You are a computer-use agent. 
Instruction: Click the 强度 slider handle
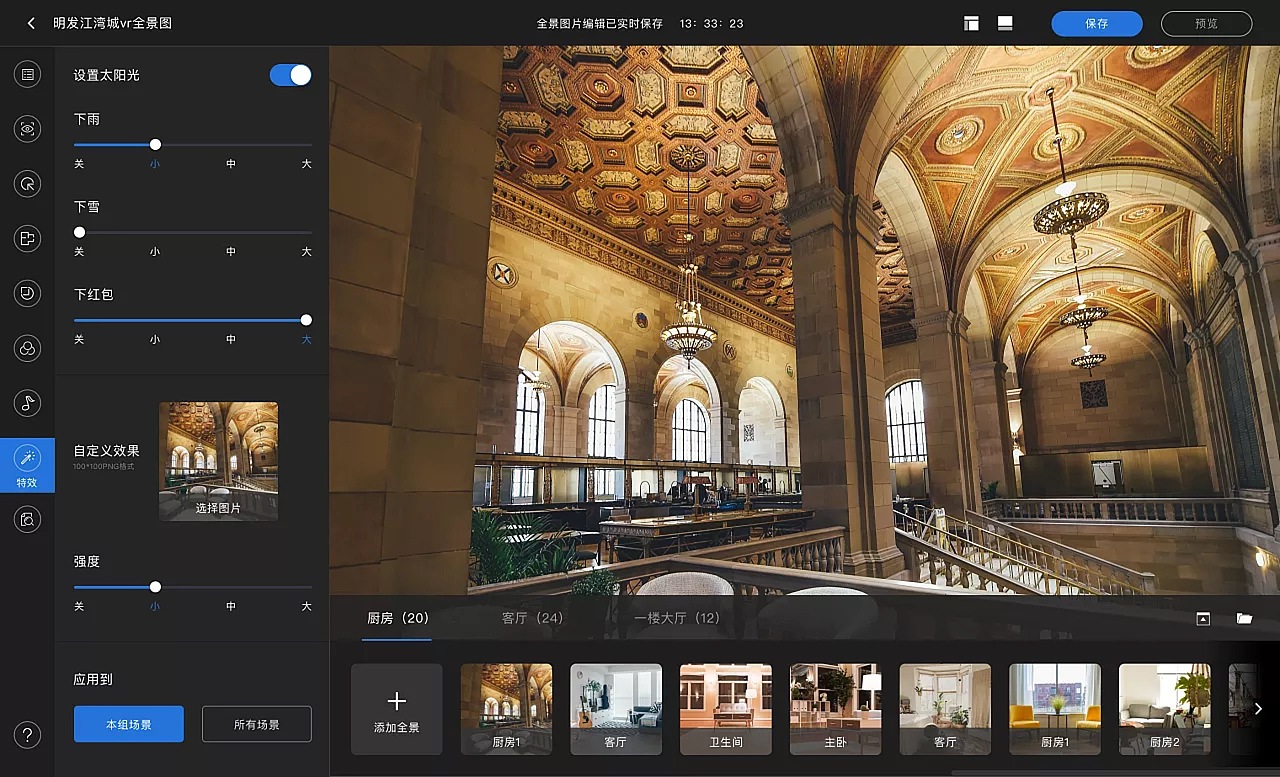155,587
